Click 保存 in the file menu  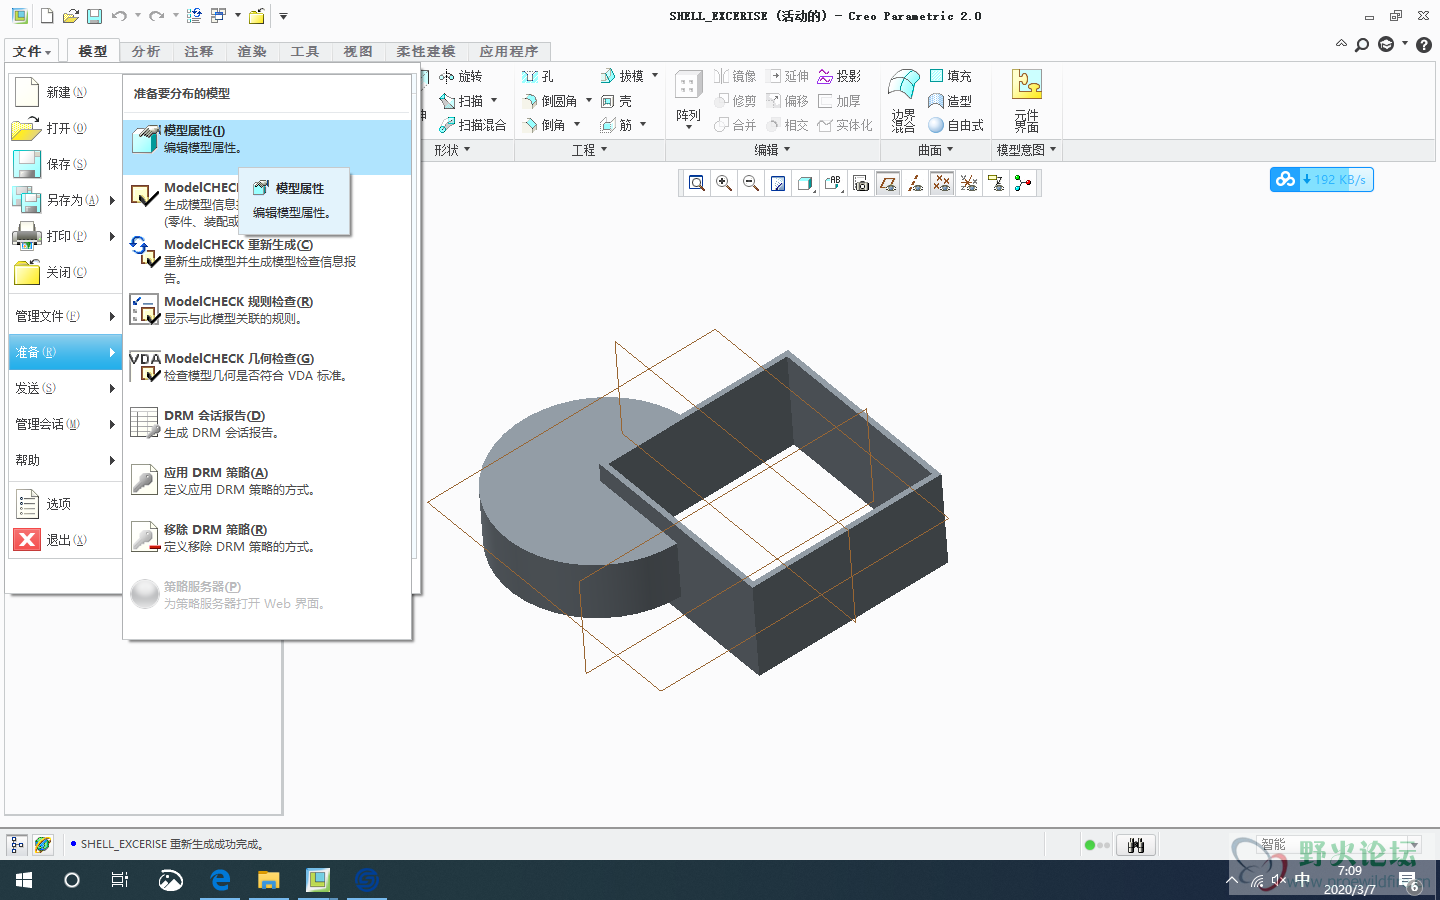65,164
